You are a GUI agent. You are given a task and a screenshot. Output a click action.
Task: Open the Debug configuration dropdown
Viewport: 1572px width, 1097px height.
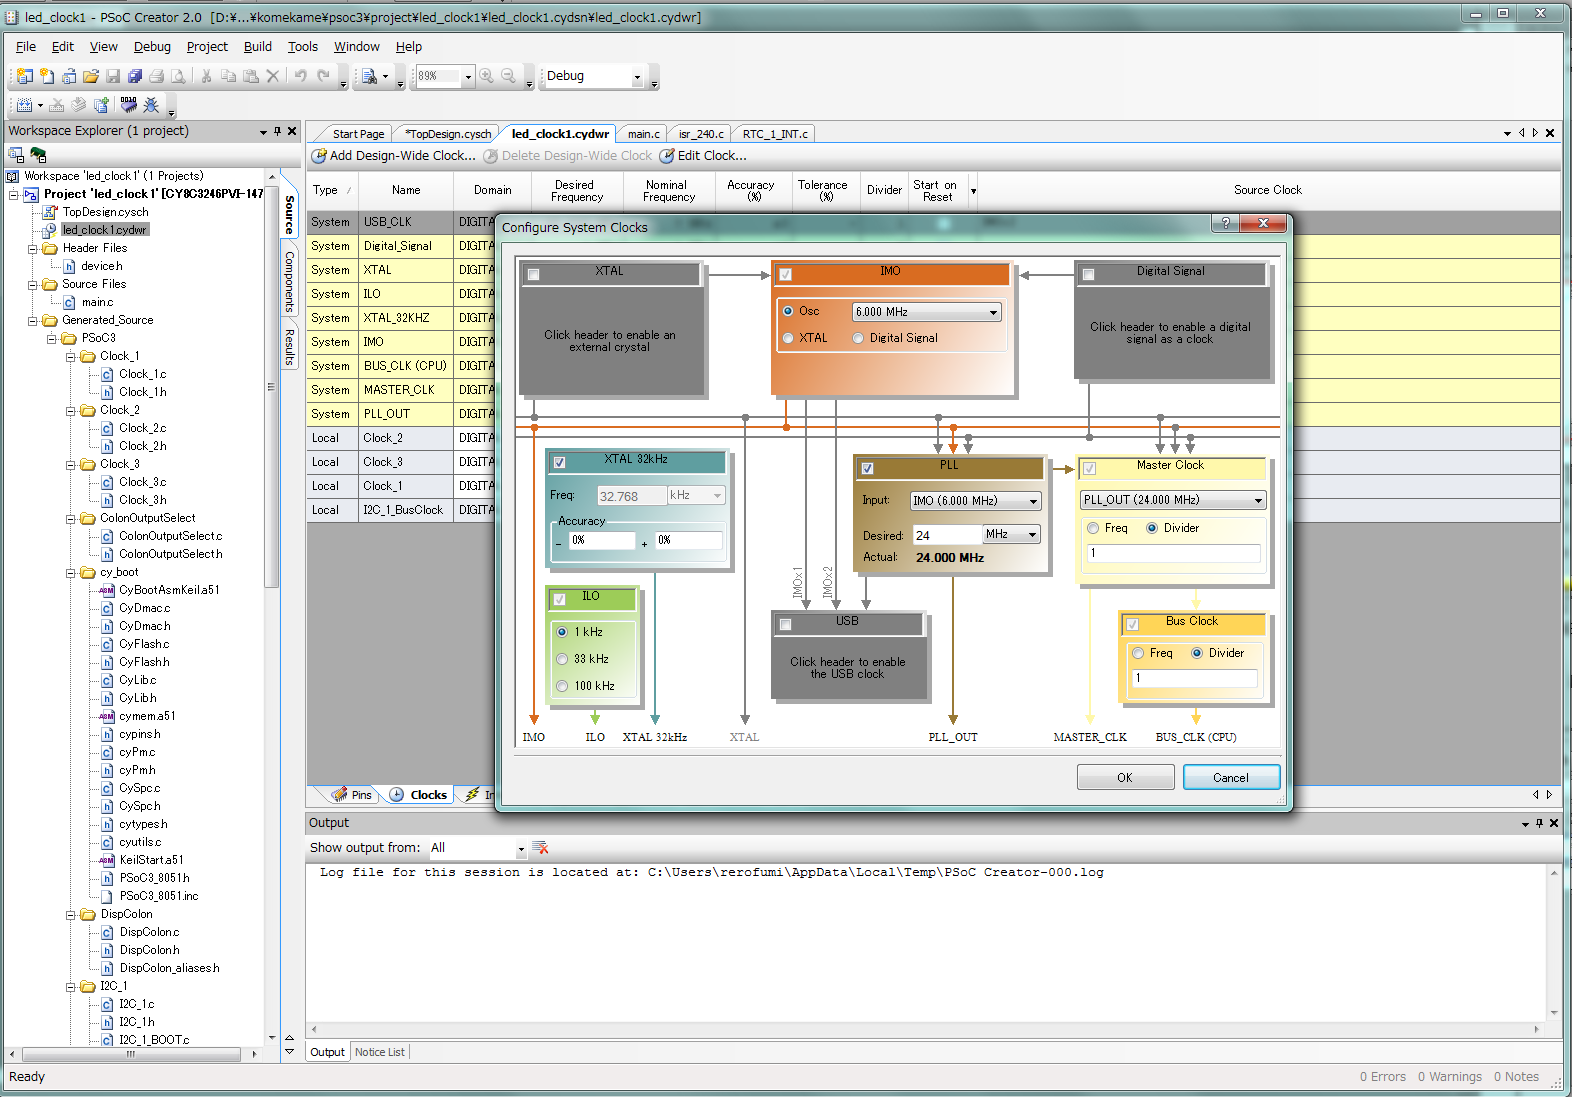637,76
